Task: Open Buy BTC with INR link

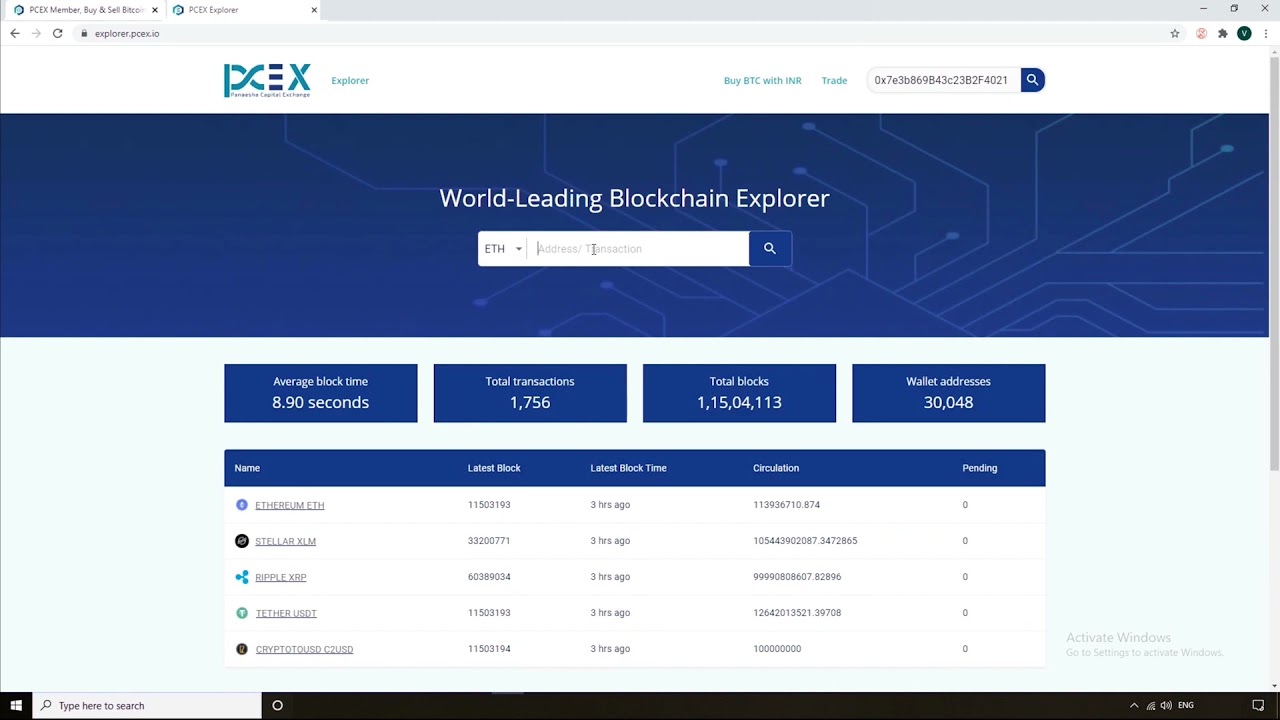Action: tap(762, 80)
